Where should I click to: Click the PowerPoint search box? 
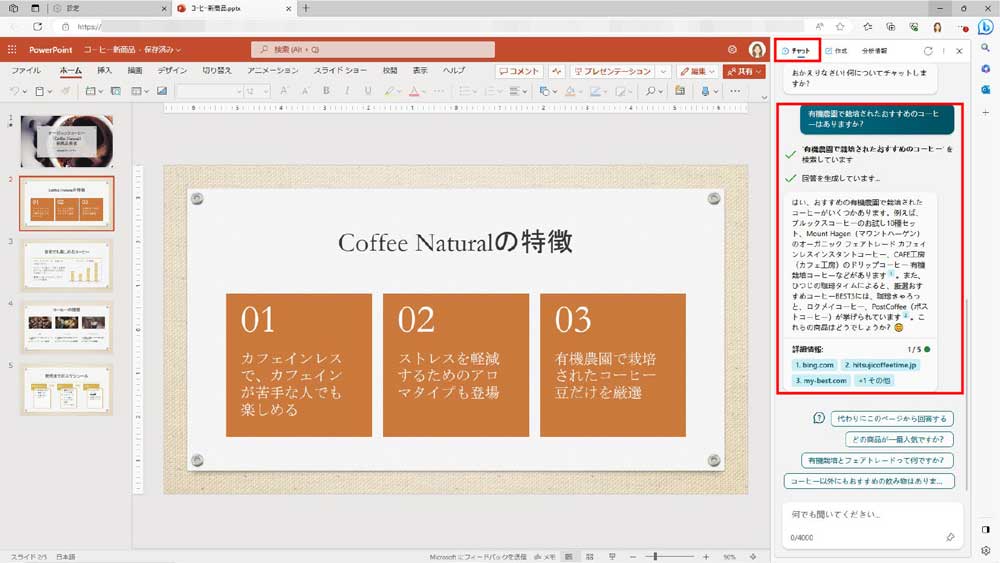[373, 49]
